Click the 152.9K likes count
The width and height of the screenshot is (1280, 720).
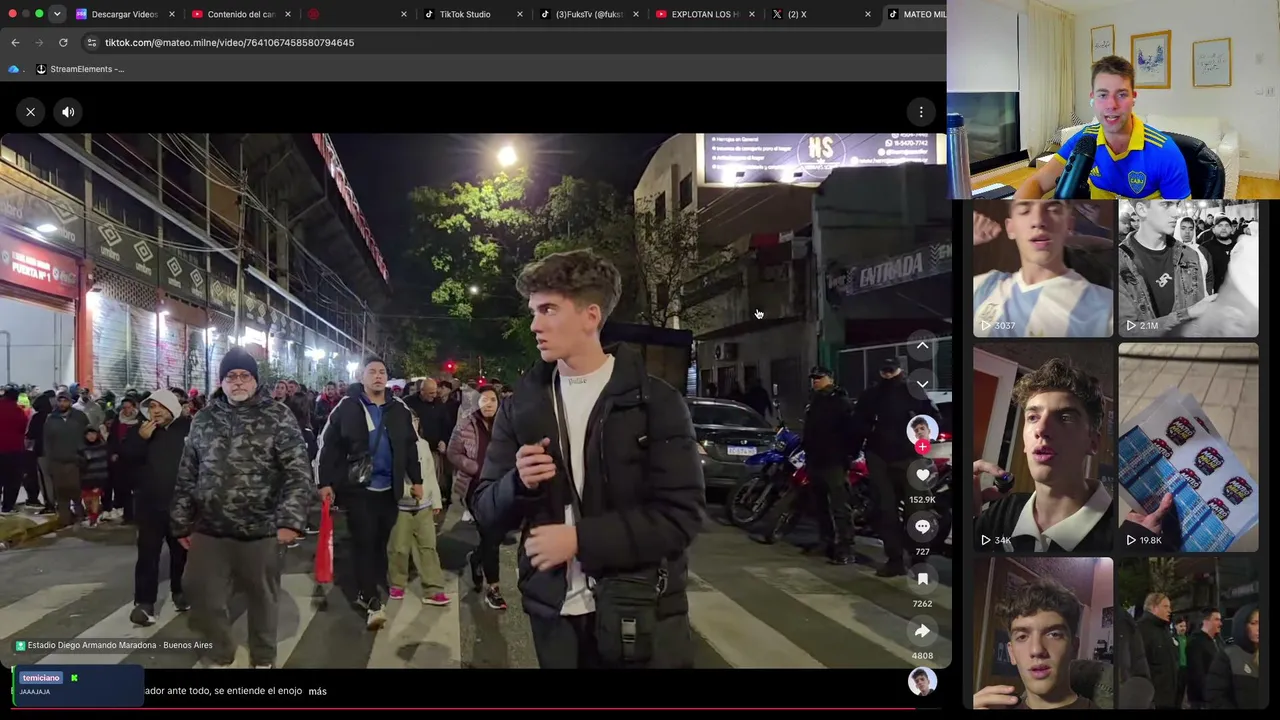click(x=922, y=500)
